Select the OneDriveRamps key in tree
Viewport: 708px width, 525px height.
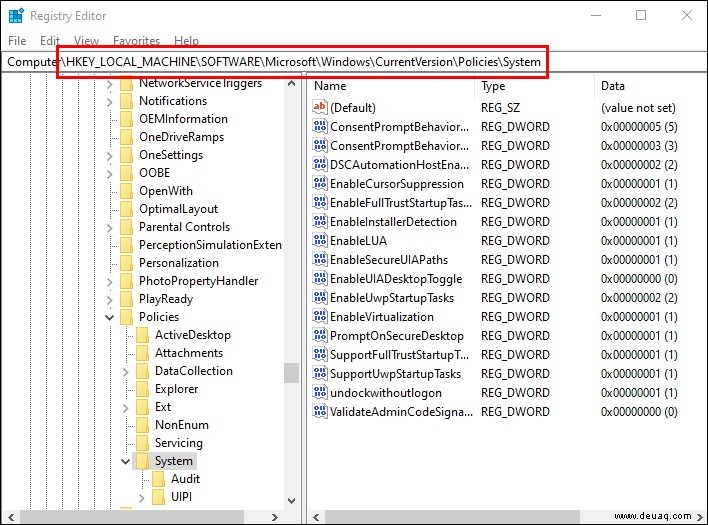pos(181,137)
